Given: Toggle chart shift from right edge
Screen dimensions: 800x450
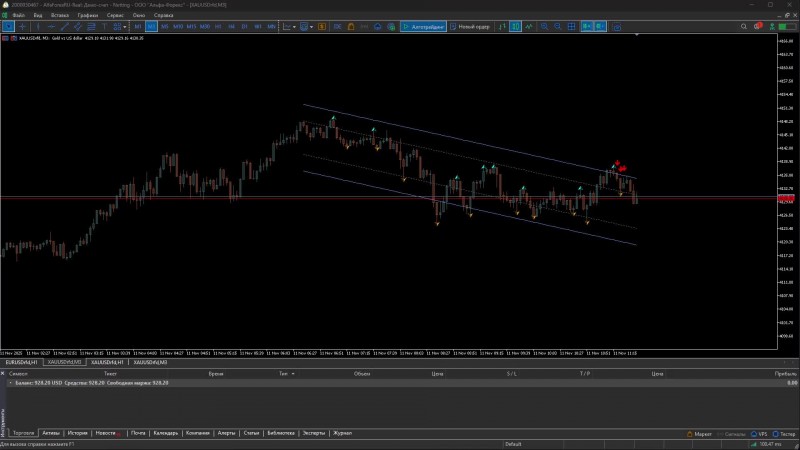Looking at the screenshot, I should coord(600,27).
